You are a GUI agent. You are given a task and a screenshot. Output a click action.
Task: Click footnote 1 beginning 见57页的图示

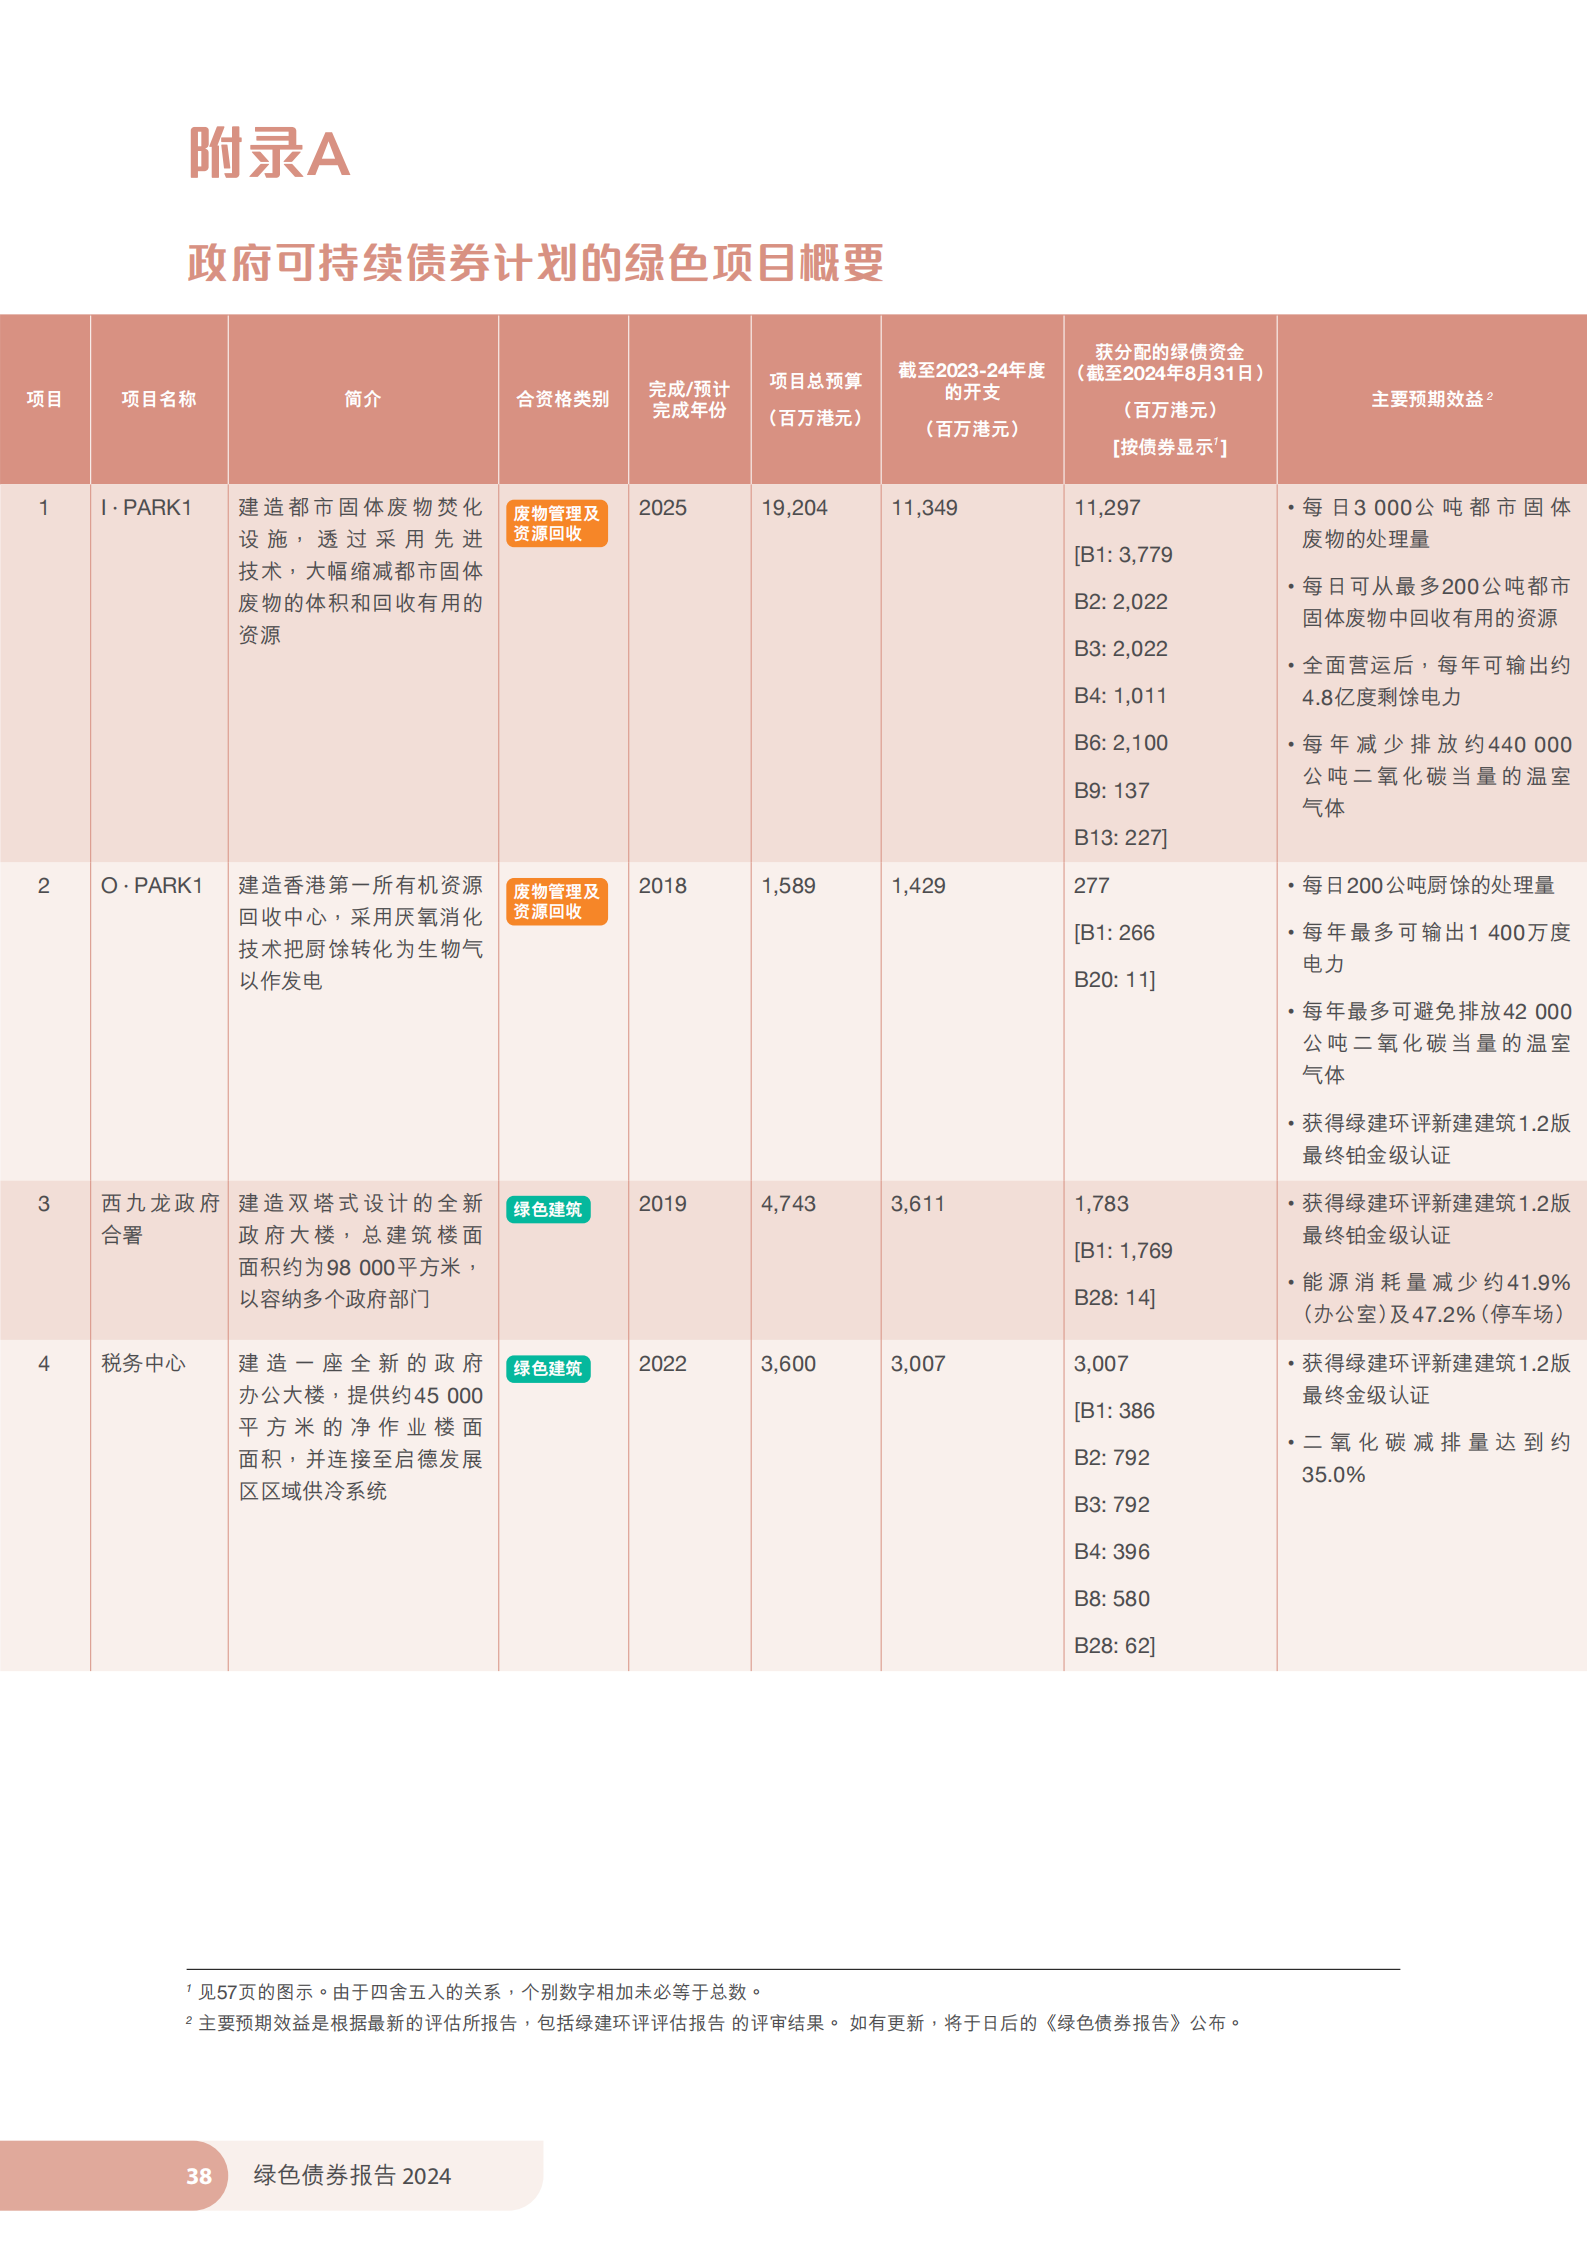[477, 1992]
